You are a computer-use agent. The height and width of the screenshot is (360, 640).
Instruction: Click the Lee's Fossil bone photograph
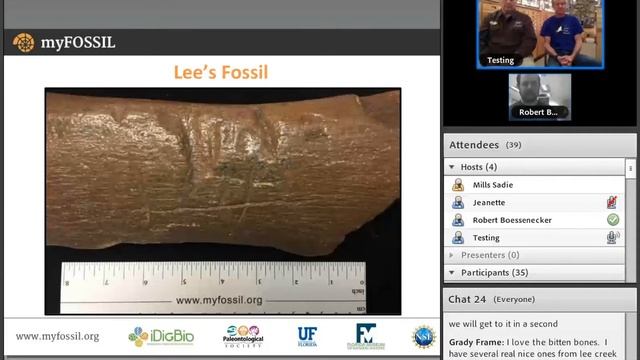[x=223, y=201]
